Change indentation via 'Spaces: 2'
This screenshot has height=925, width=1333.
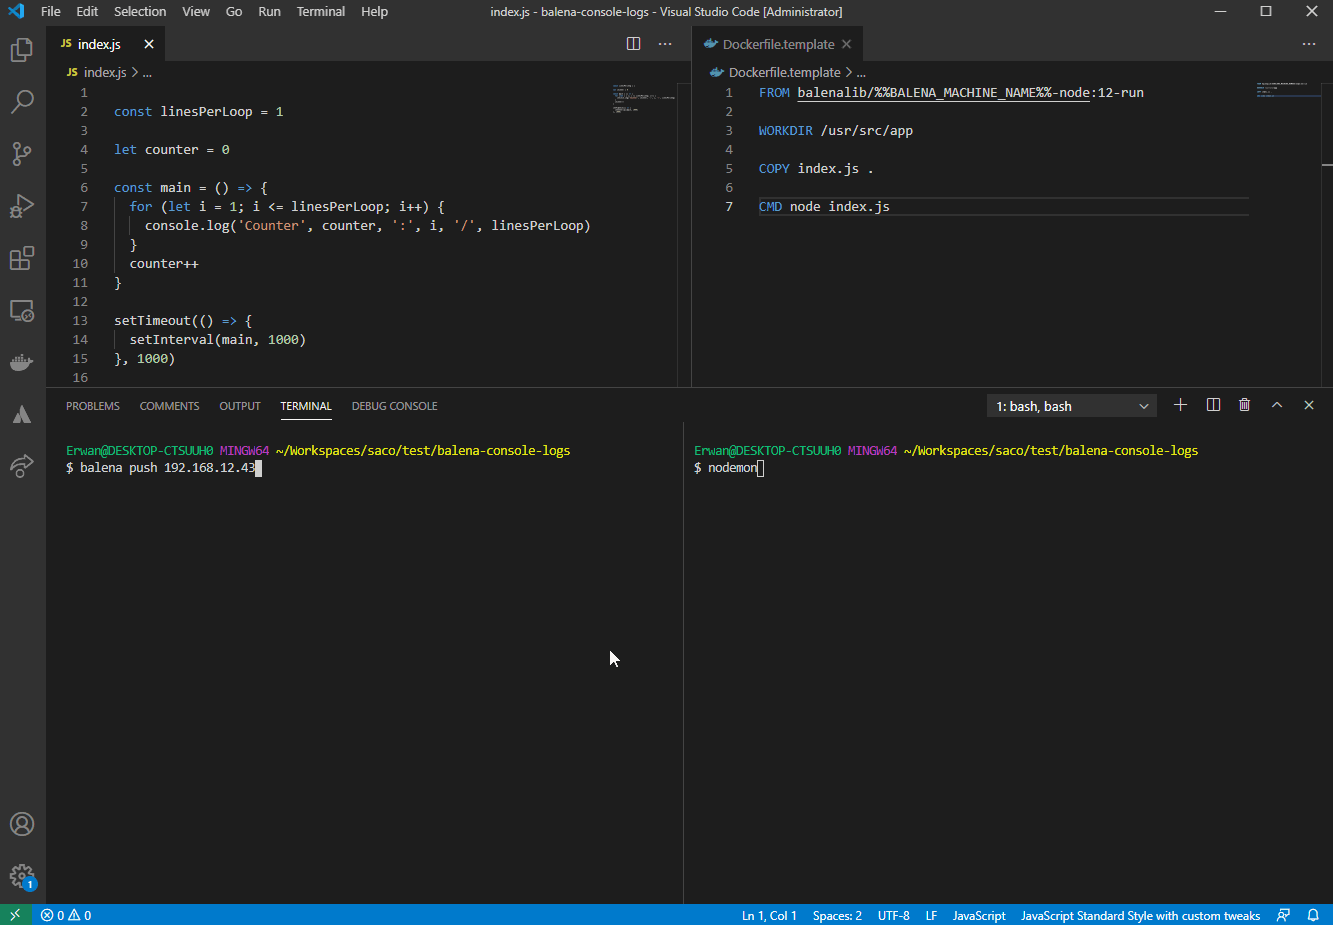[837, 915]
